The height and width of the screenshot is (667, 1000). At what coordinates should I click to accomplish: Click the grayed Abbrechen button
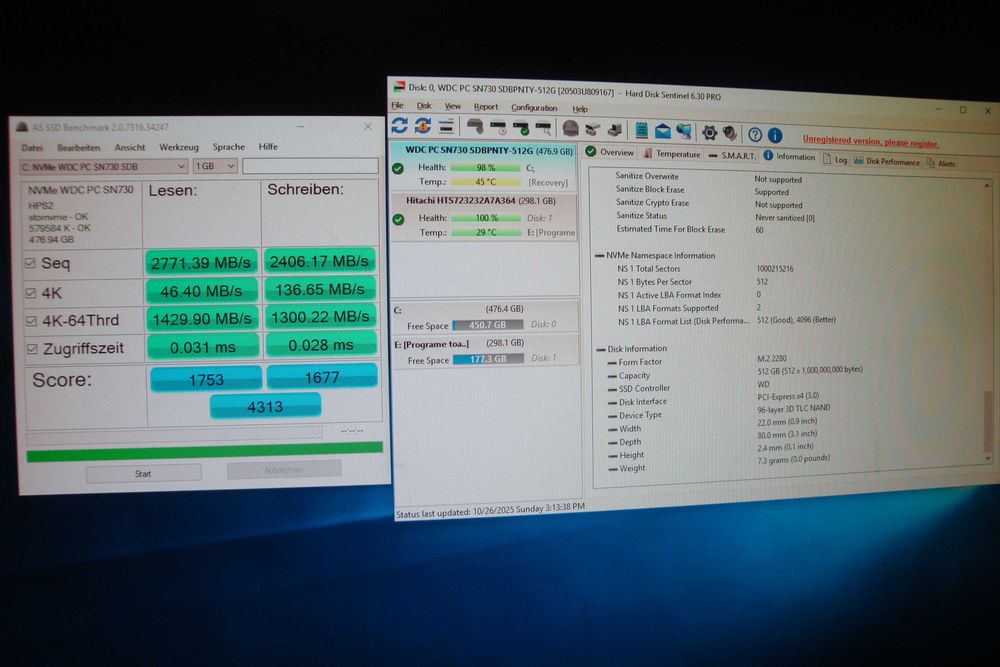click(284, 469)
